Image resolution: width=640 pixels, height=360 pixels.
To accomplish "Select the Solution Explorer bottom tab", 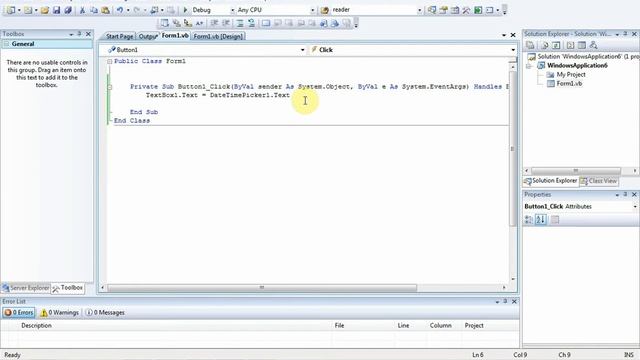I will (x=551, y=181).
